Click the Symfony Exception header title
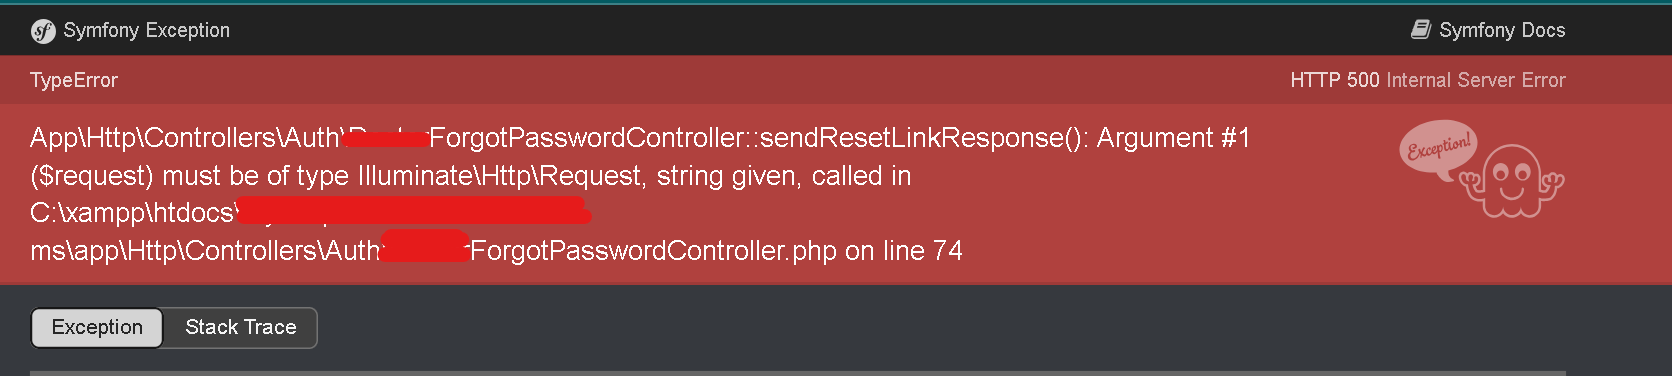1672x376 pixels. (146, 30)
